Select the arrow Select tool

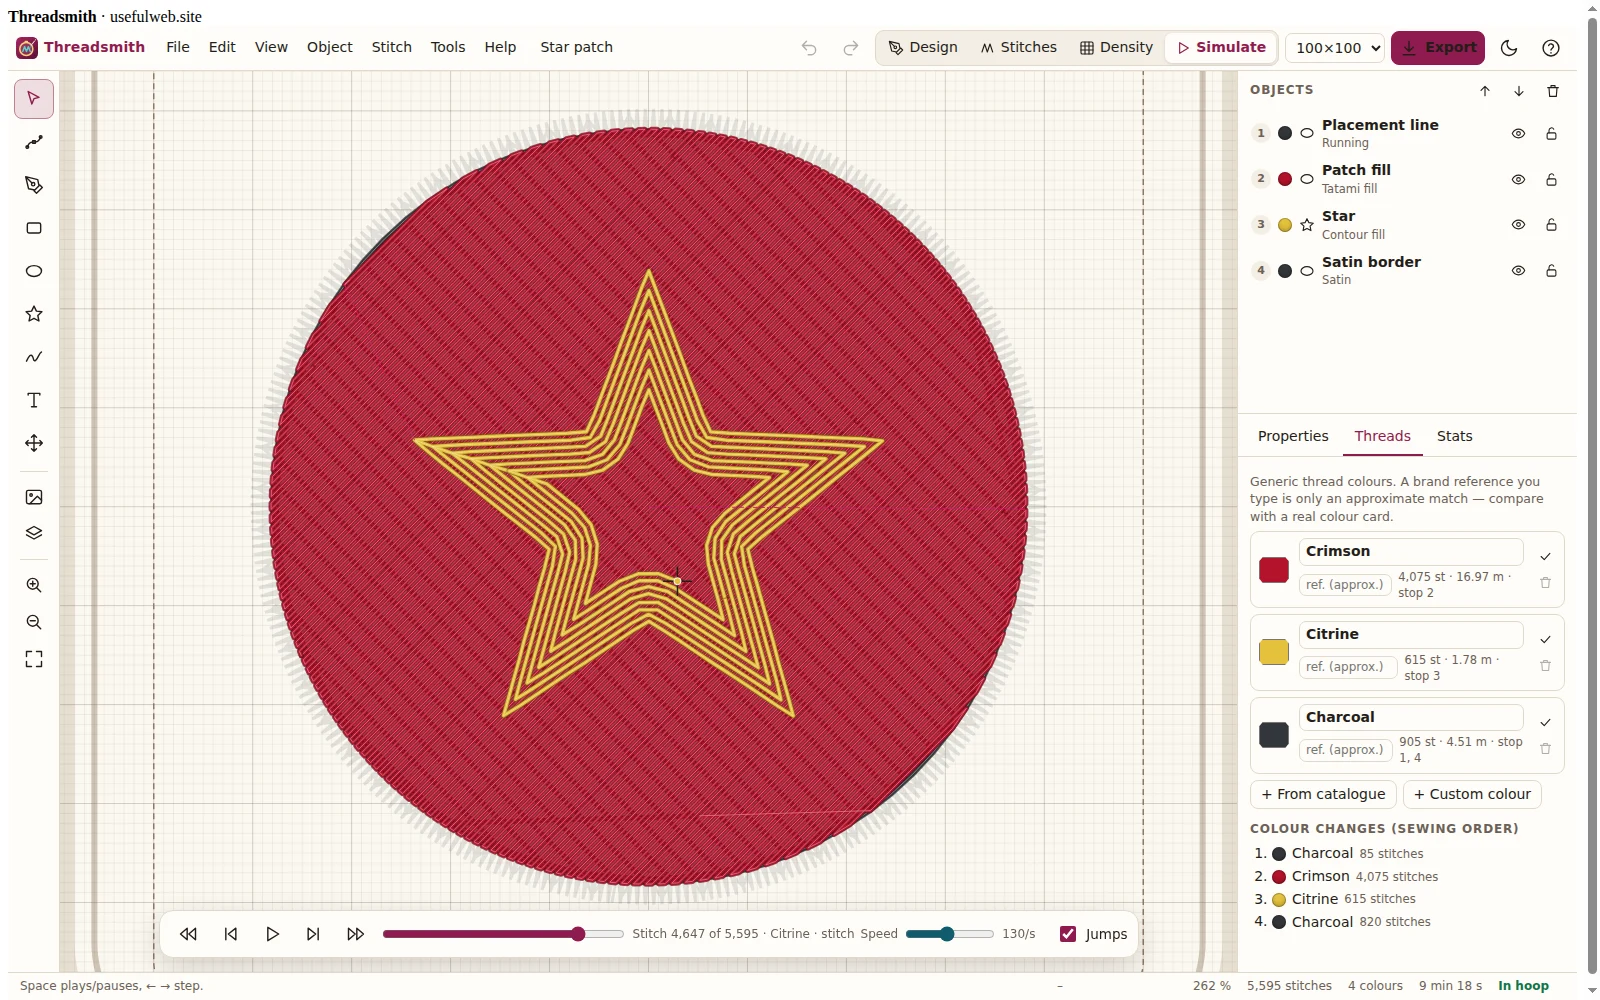tap(34, 98)
